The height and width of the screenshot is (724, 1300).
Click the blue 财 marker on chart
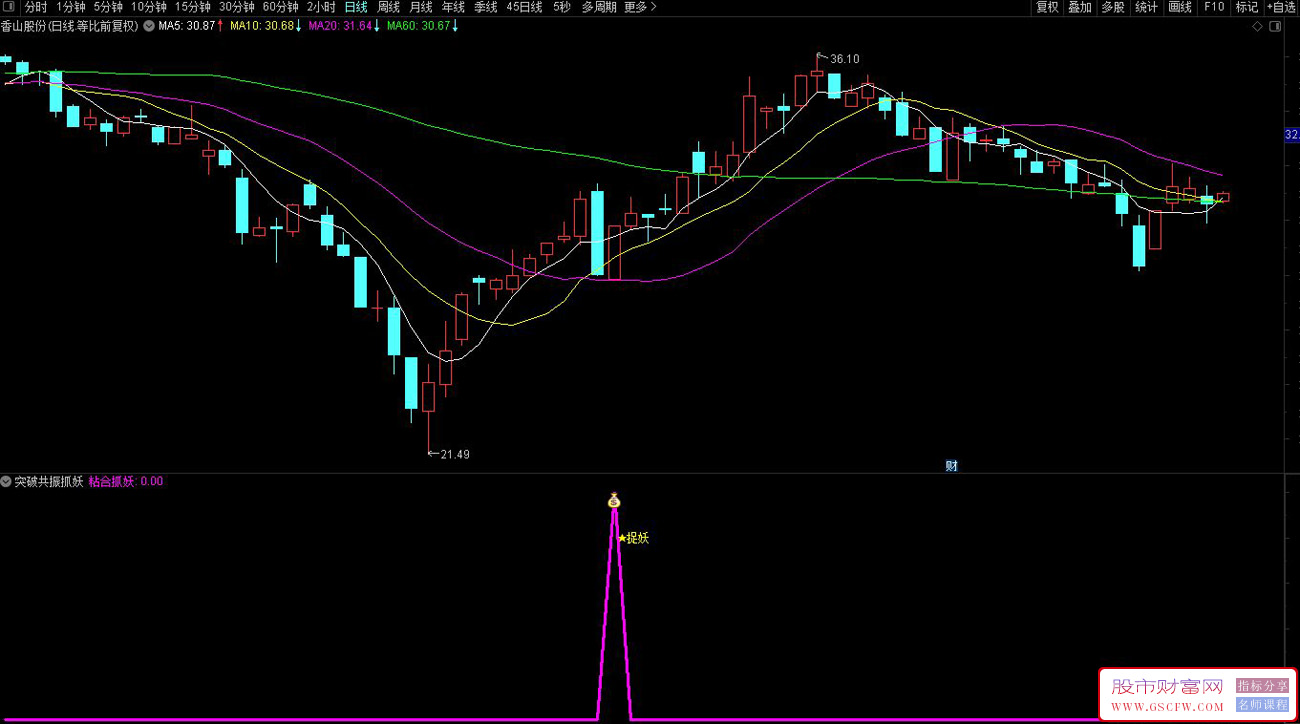951,465
